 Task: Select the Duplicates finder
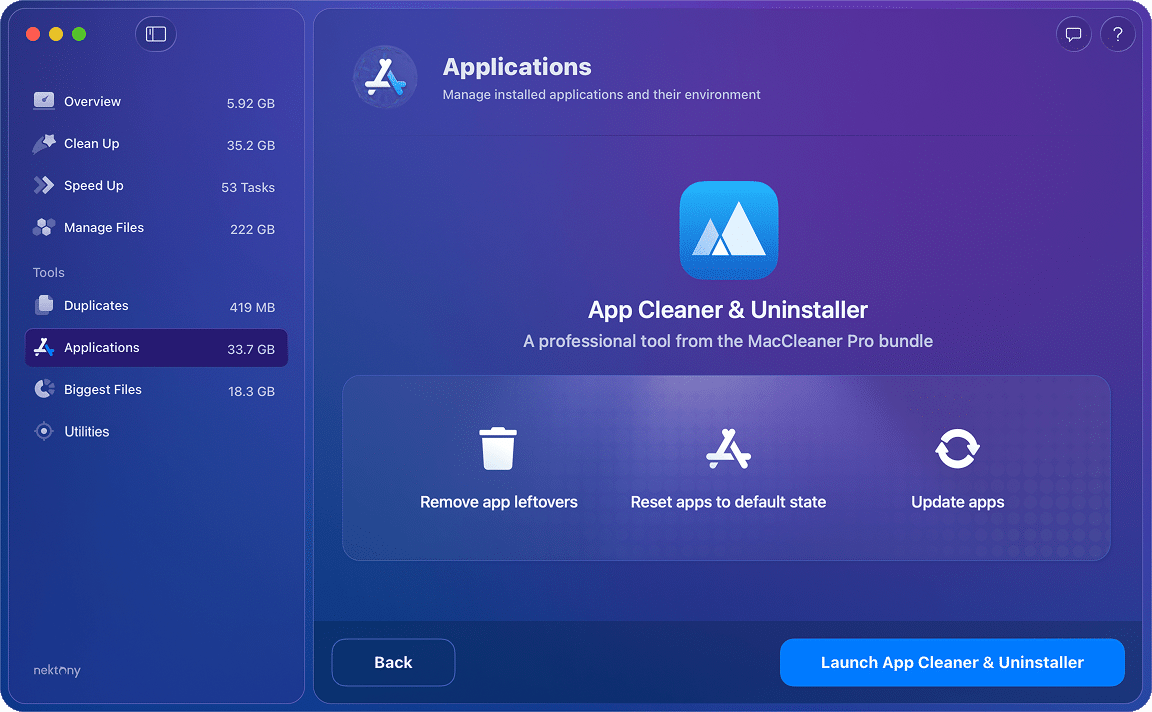coord(98,305)
